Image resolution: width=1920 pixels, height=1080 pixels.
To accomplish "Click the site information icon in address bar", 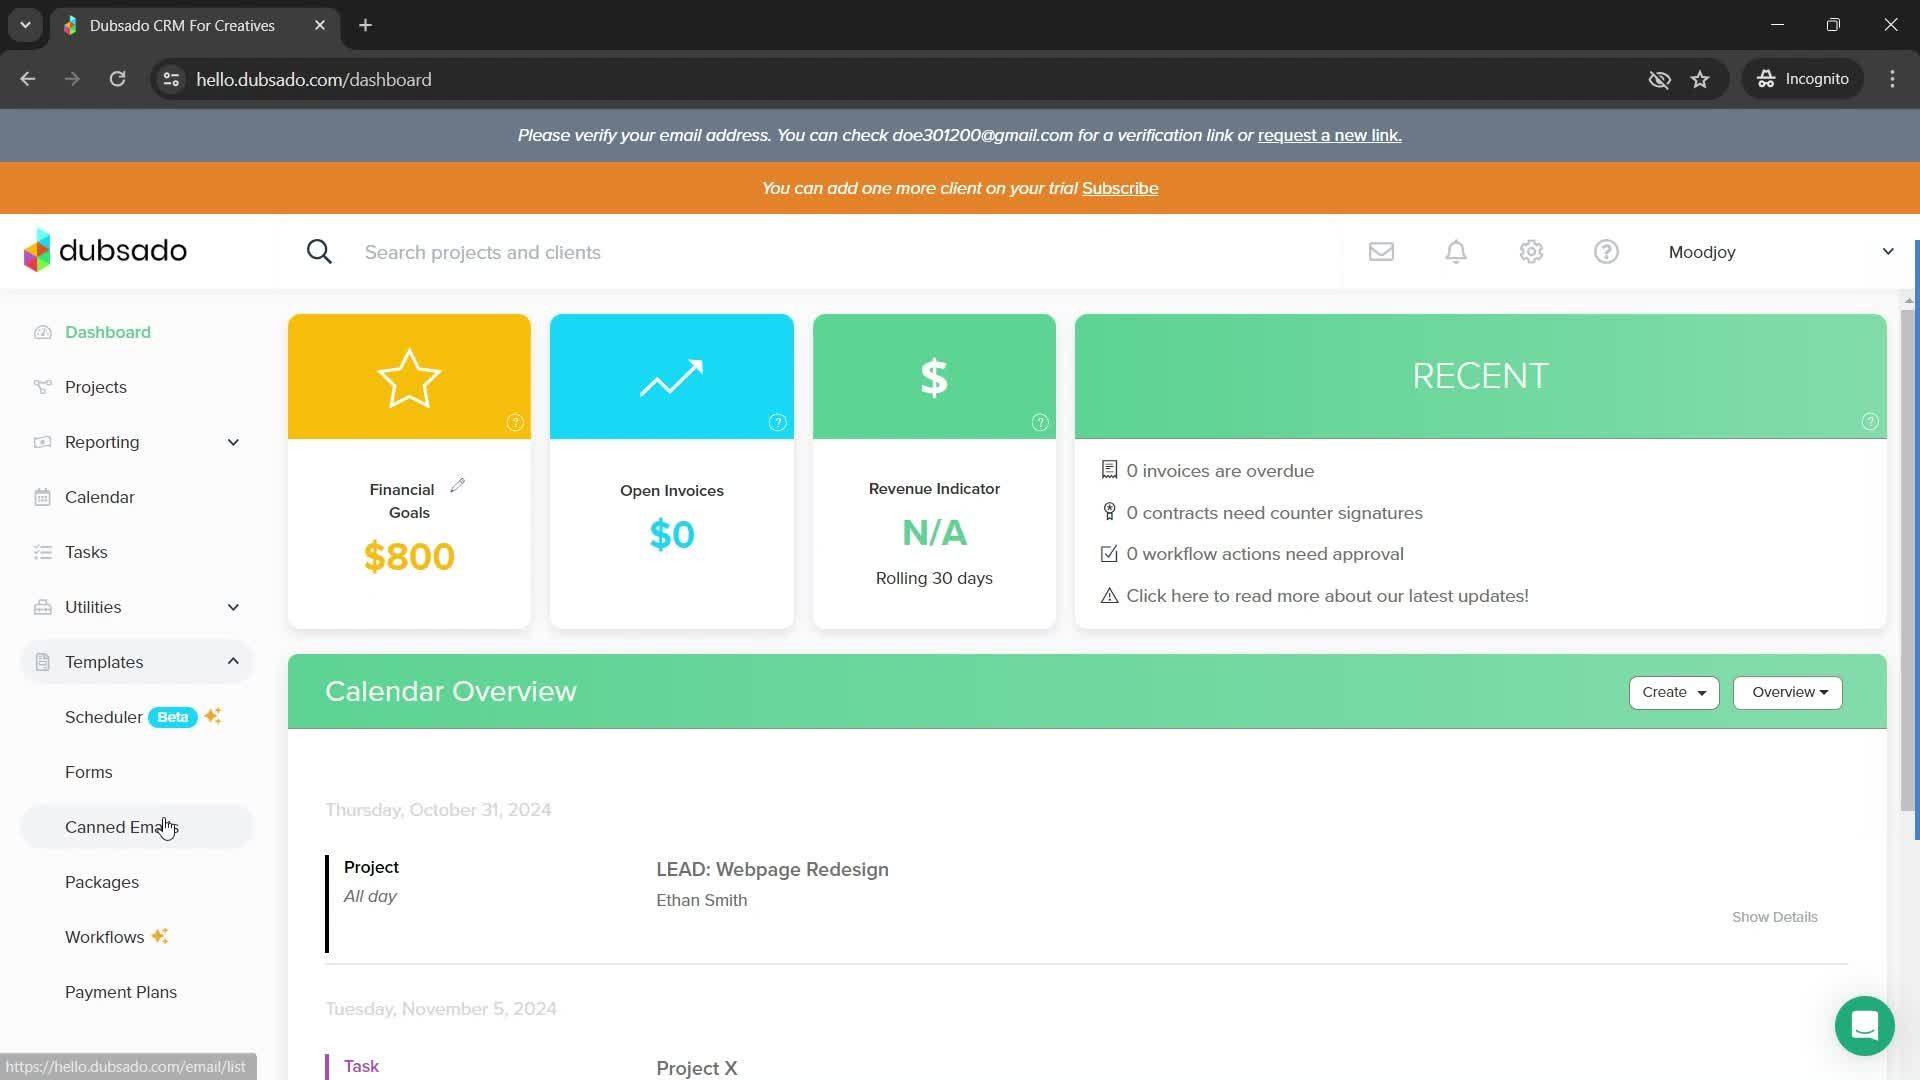I will click(x=171, y=79).
